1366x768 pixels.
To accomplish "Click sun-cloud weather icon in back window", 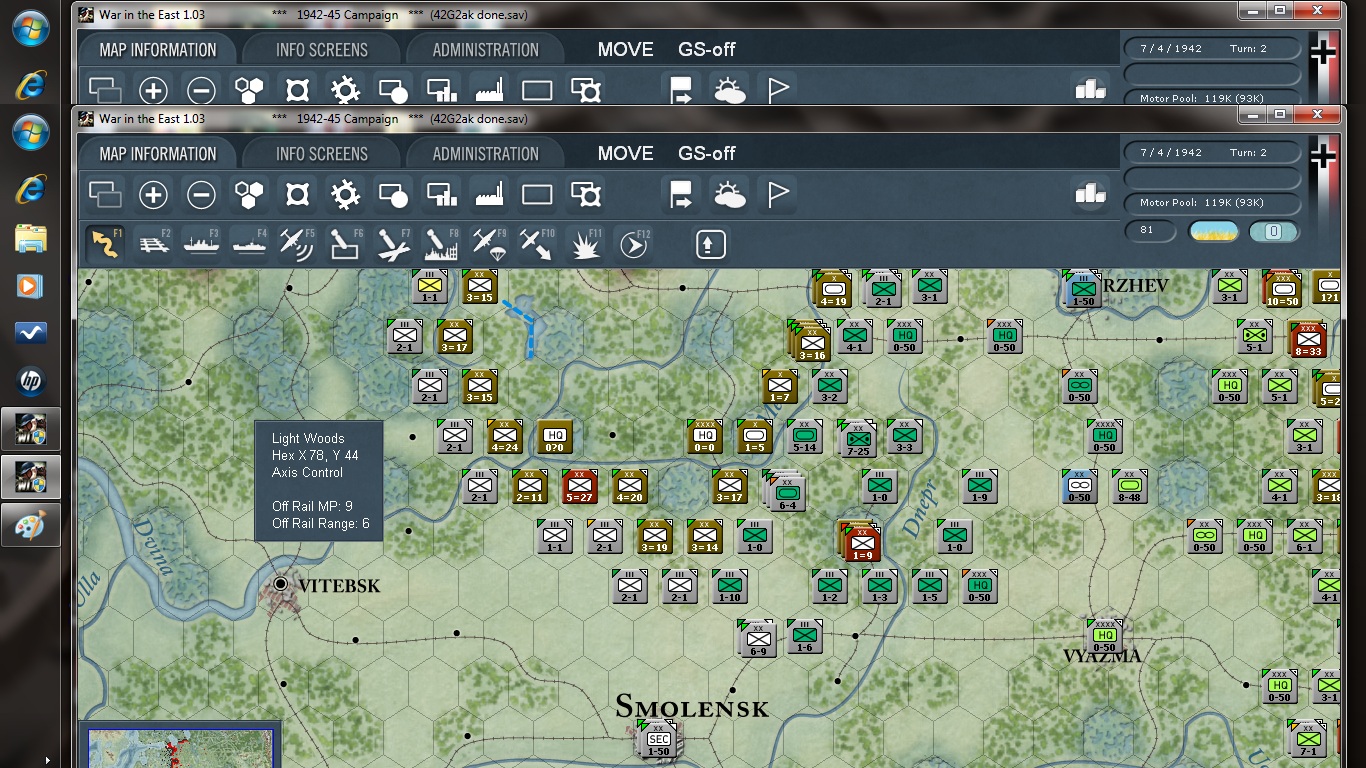I will (x=729, y=91).
